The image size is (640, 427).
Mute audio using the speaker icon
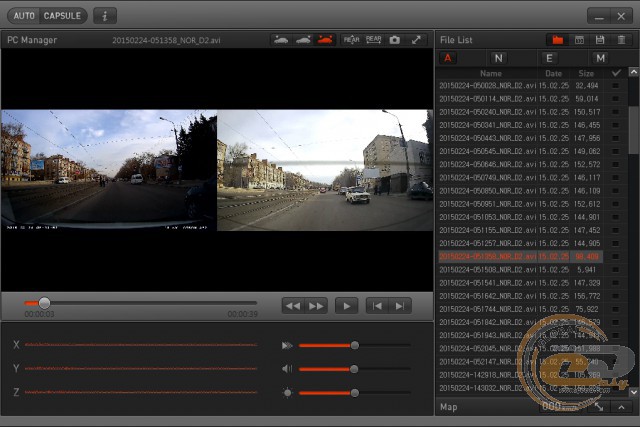287,369
